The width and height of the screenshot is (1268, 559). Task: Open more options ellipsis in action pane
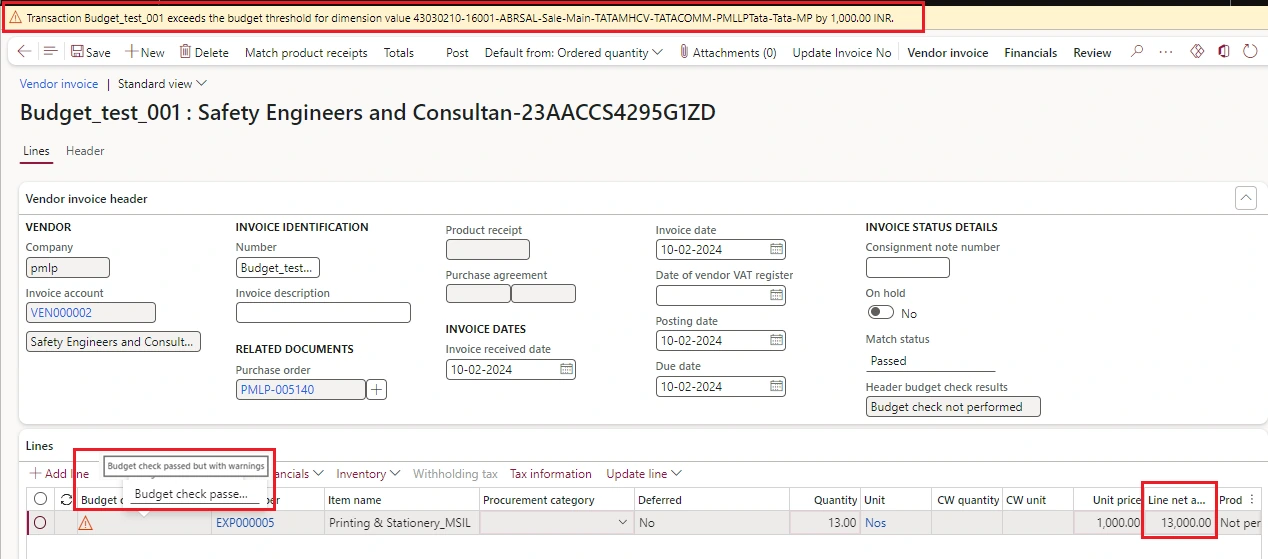pyautogui.click(x=1166, y=52)
